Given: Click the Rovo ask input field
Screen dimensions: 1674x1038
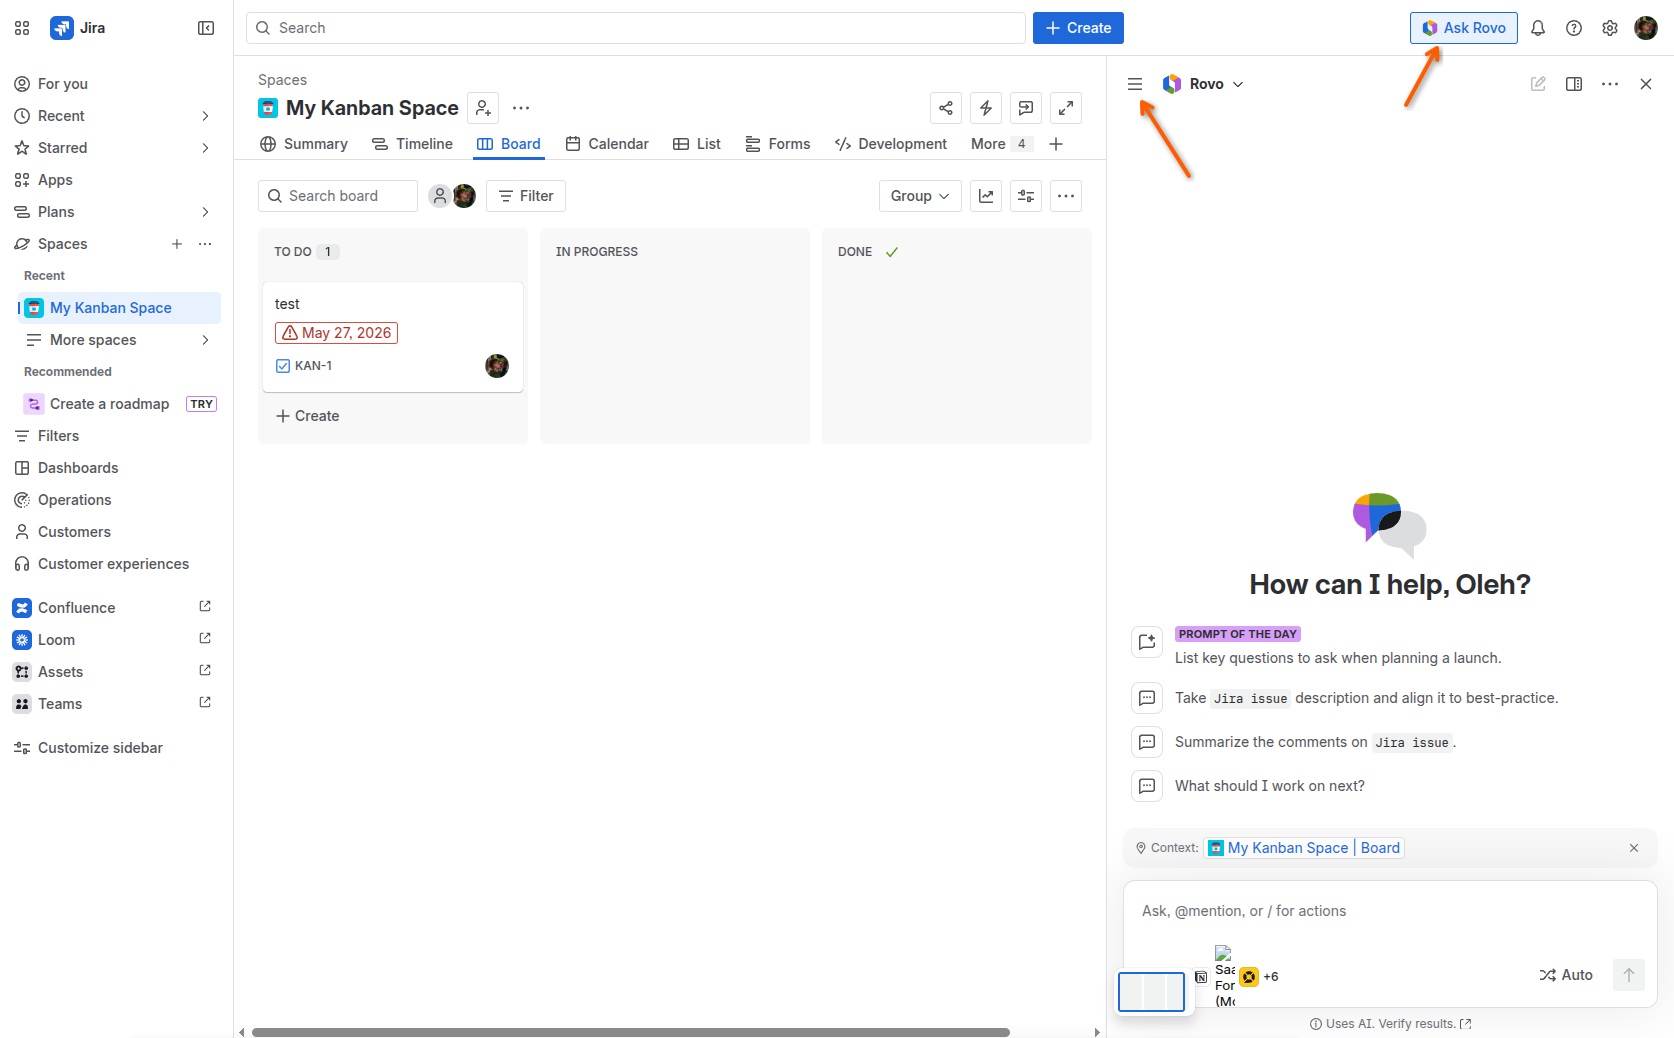Looking at the screenshot, I should pos(1390,911).
